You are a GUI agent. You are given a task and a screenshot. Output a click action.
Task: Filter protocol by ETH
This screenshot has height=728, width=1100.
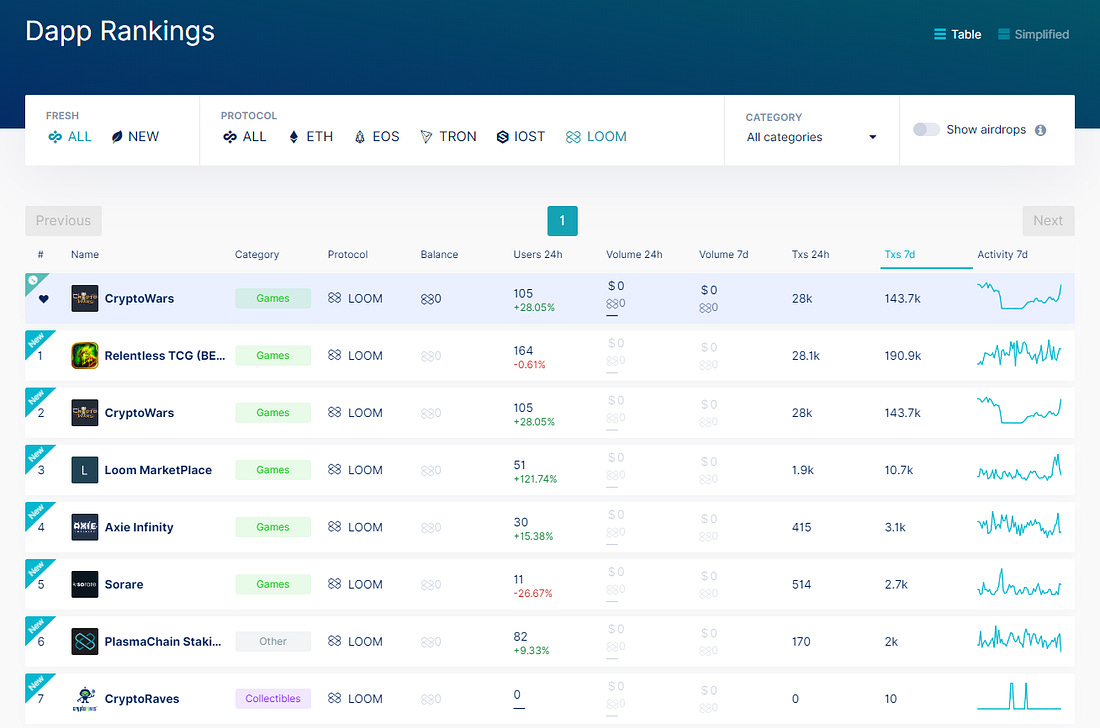(x=311, y=137)
